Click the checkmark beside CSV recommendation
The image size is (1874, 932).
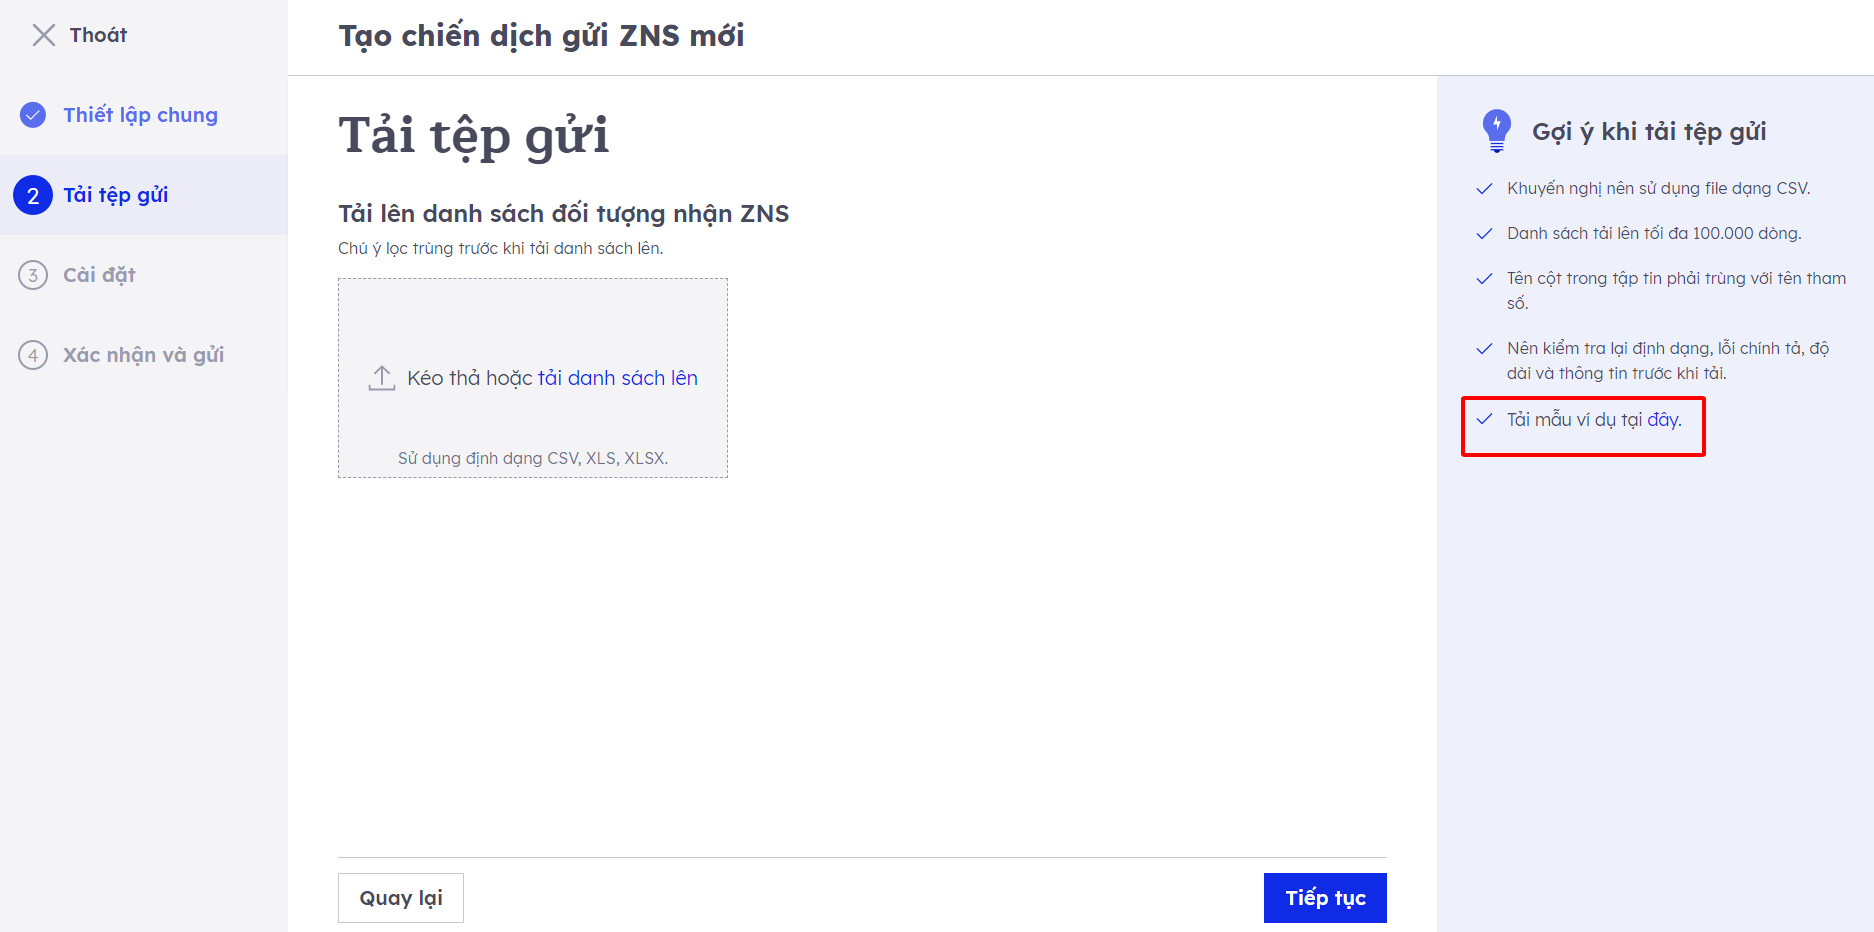click(1485, 189)
